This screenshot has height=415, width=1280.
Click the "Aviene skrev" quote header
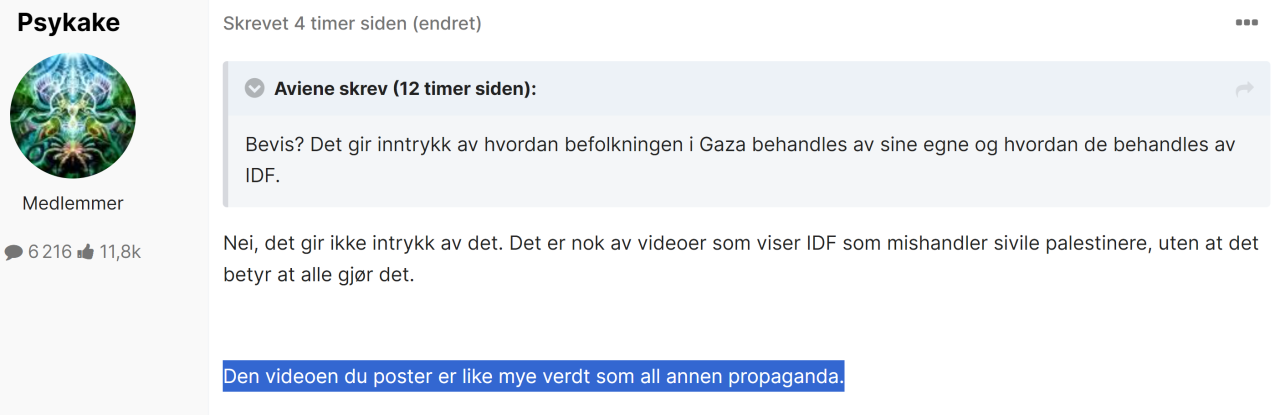[330, 89]
